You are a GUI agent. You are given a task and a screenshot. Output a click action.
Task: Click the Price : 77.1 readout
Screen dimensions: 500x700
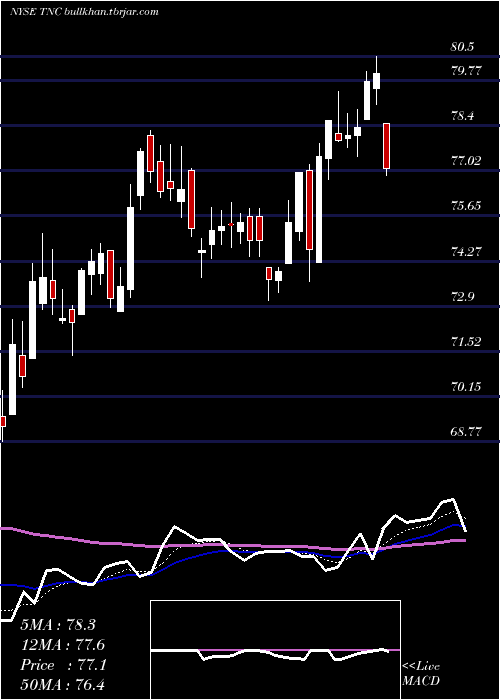click(63, 665)
